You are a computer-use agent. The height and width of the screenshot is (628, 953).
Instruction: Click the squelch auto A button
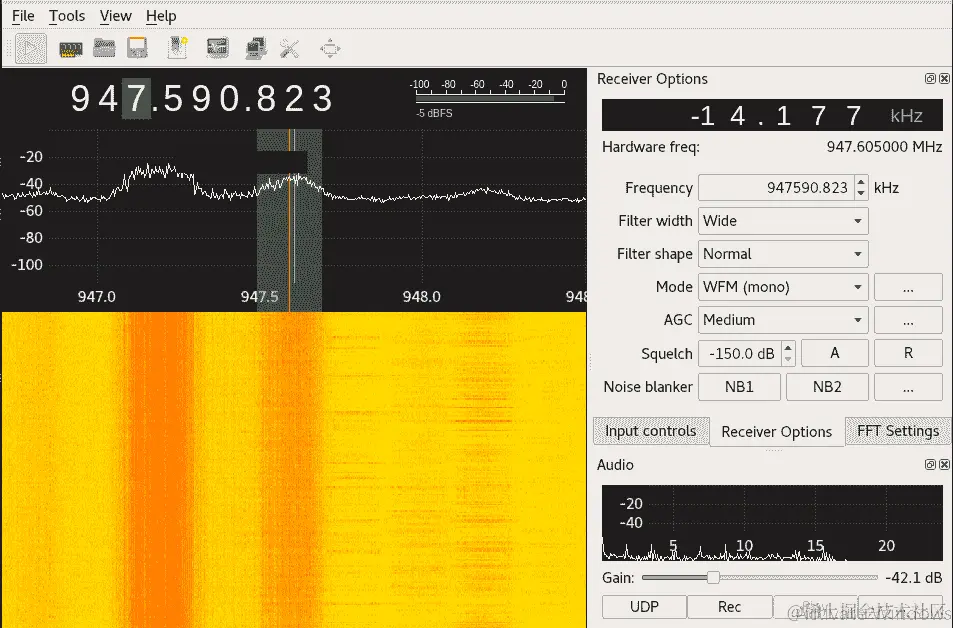[834, 353]
